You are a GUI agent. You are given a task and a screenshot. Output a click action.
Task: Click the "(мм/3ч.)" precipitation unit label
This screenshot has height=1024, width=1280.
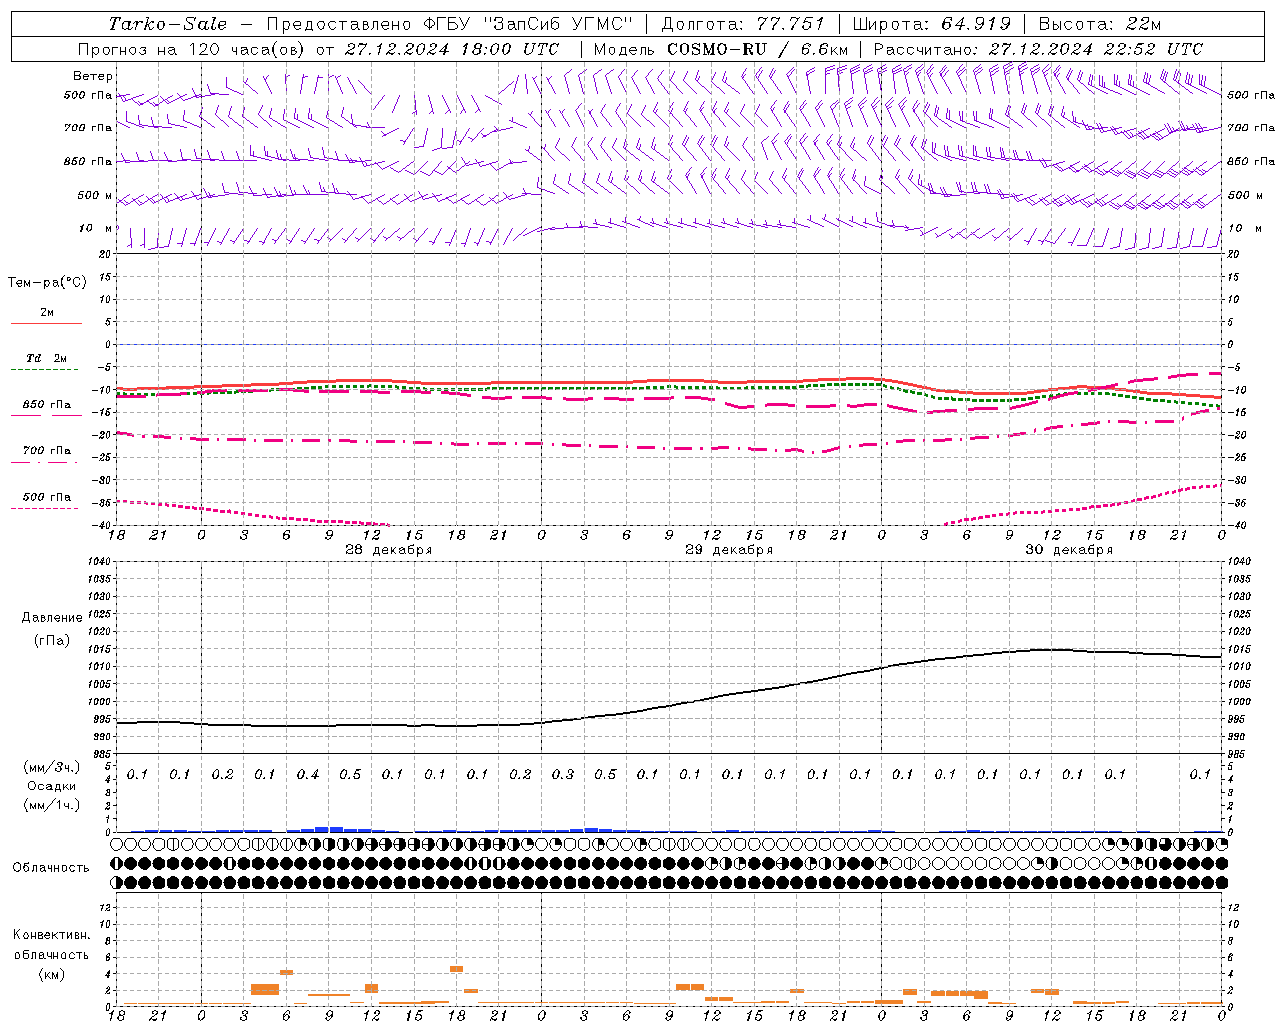tap(52, 767)
